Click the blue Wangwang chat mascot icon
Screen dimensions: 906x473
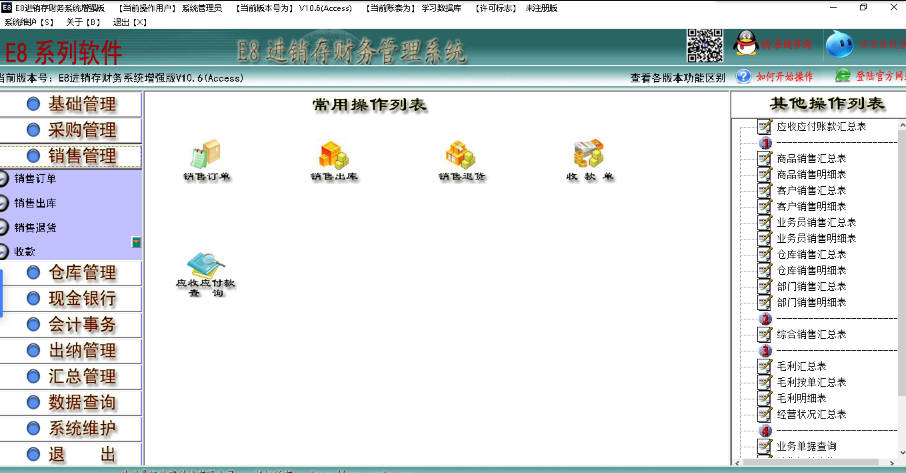[840, 44]
